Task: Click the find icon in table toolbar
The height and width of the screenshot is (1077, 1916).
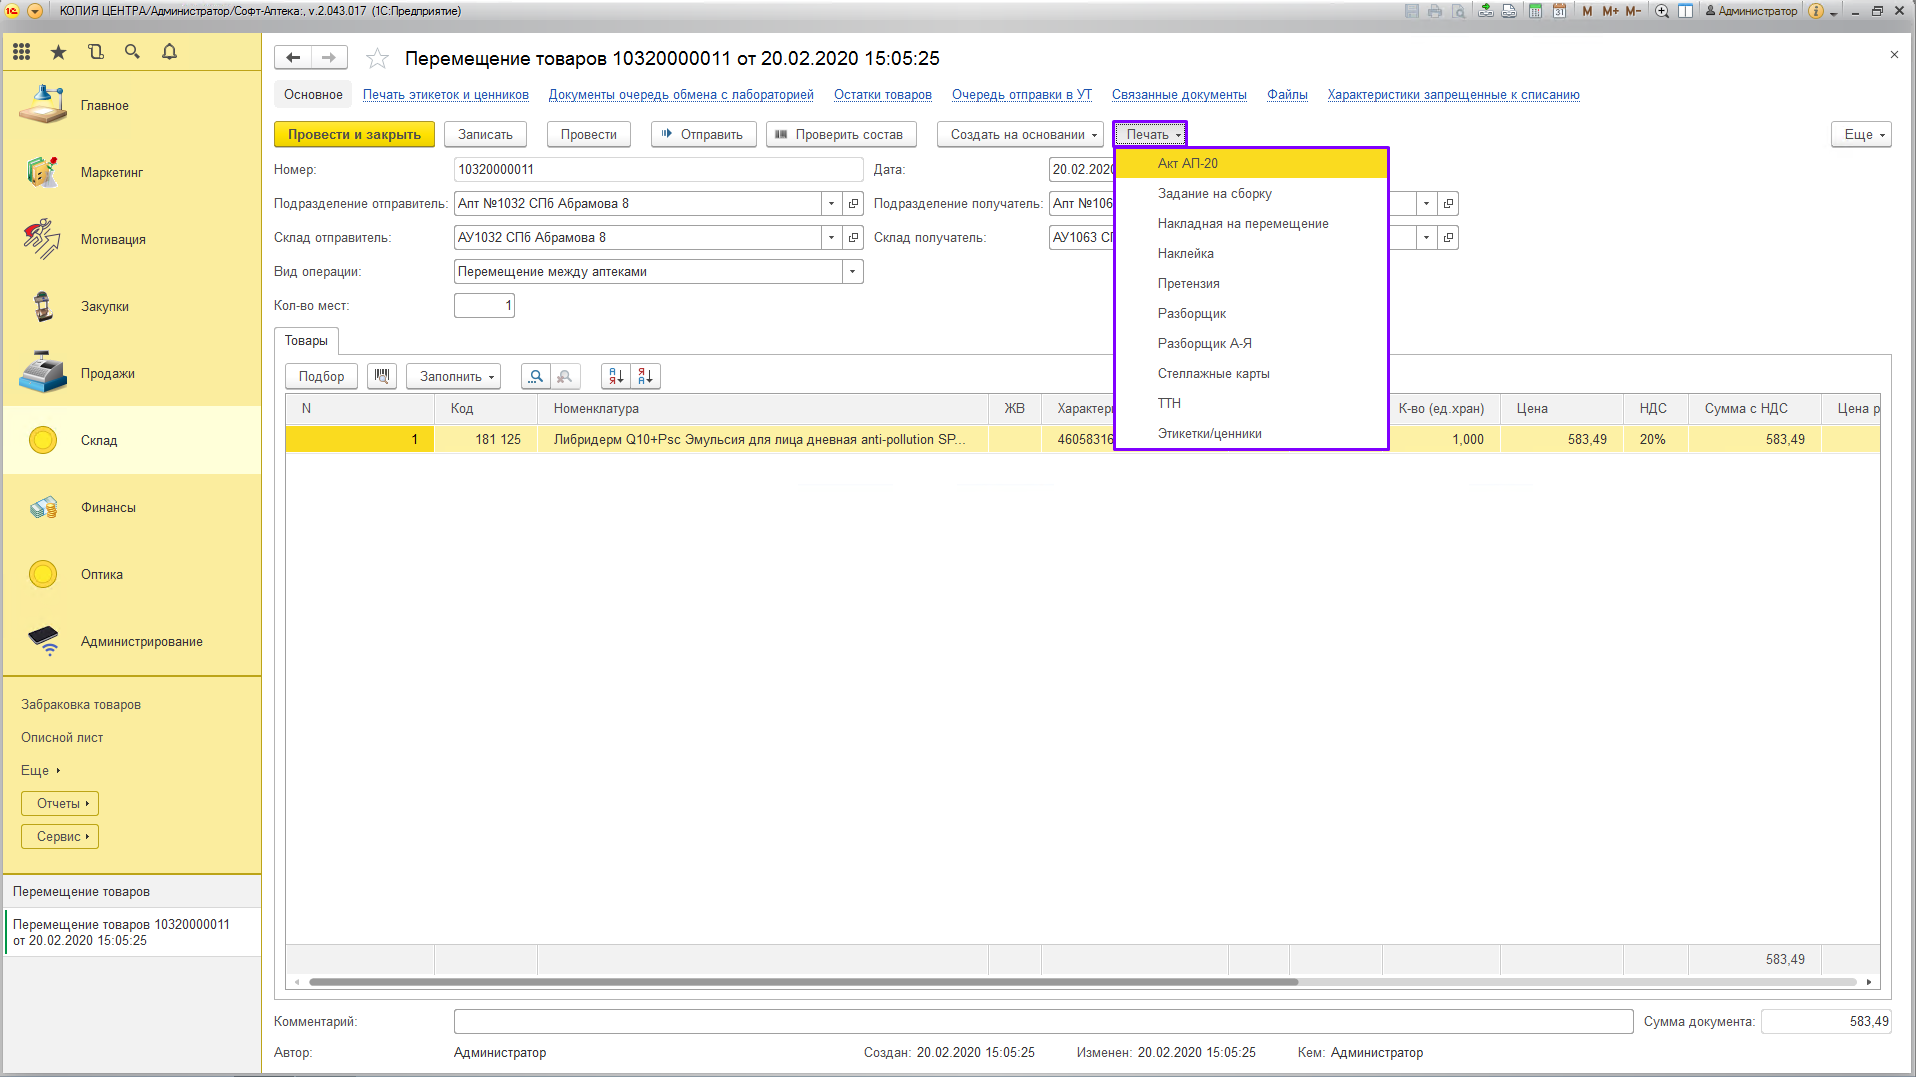Action: (x=536, y=376)
